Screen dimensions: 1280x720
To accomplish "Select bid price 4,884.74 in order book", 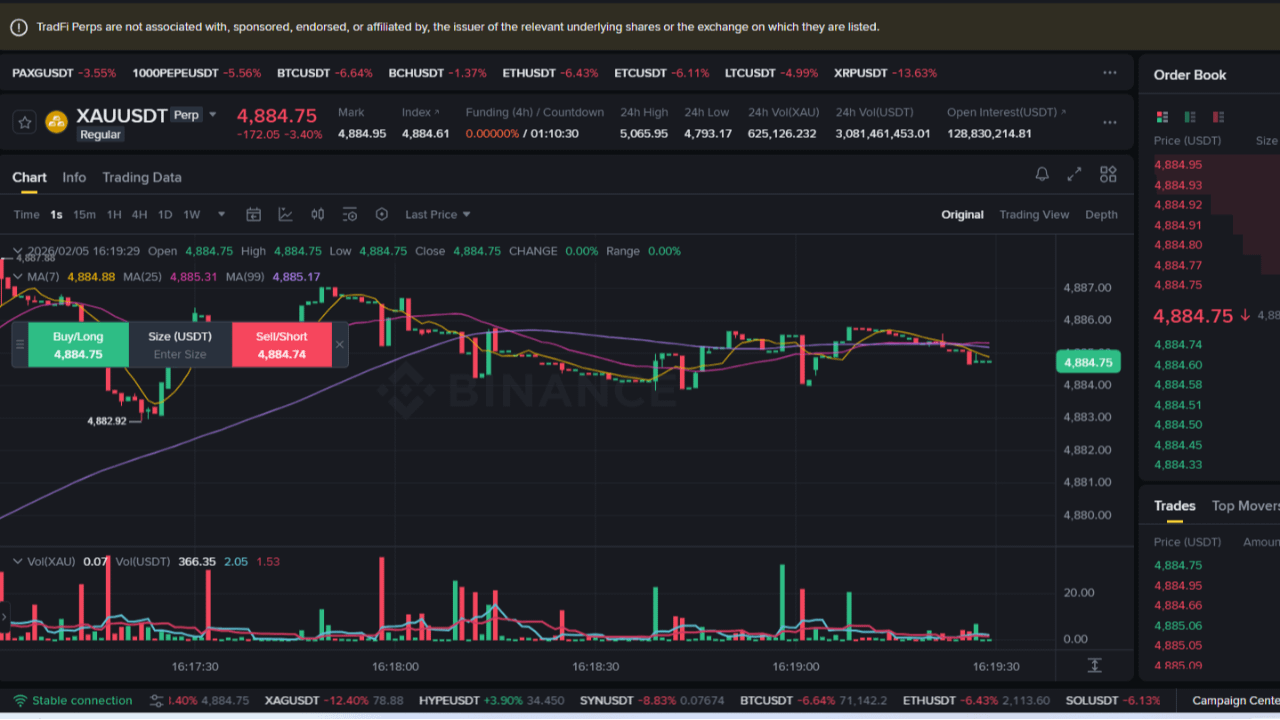I will (1178, 344).
